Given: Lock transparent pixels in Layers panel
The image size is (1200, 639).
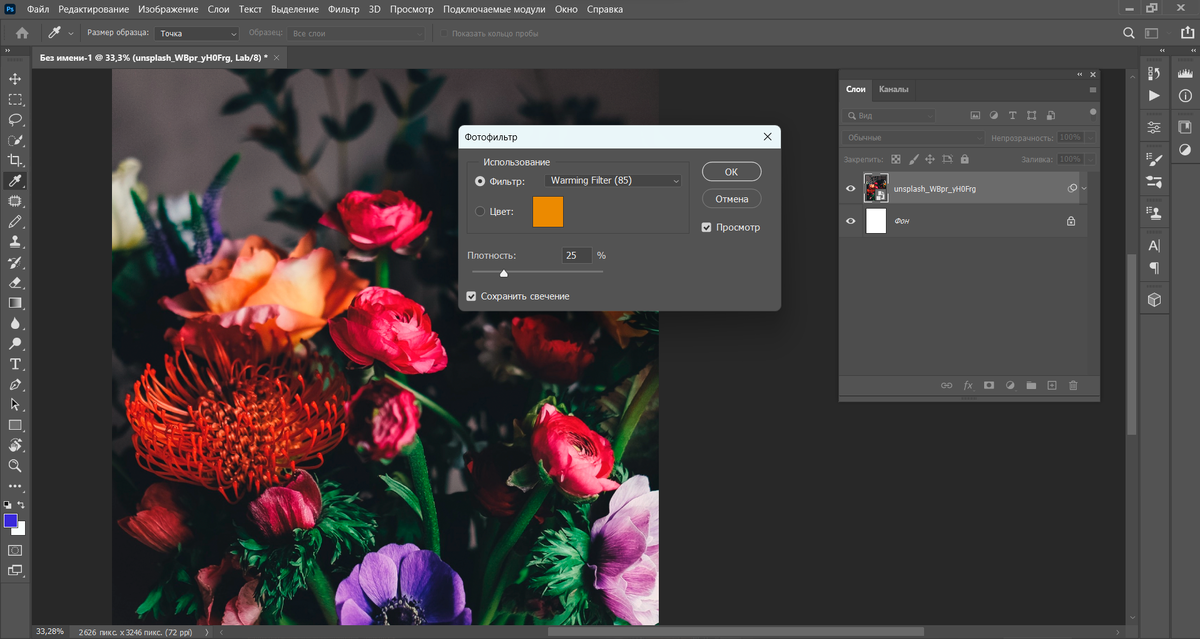Looking at the screenshot, I should tap(896, 159).
